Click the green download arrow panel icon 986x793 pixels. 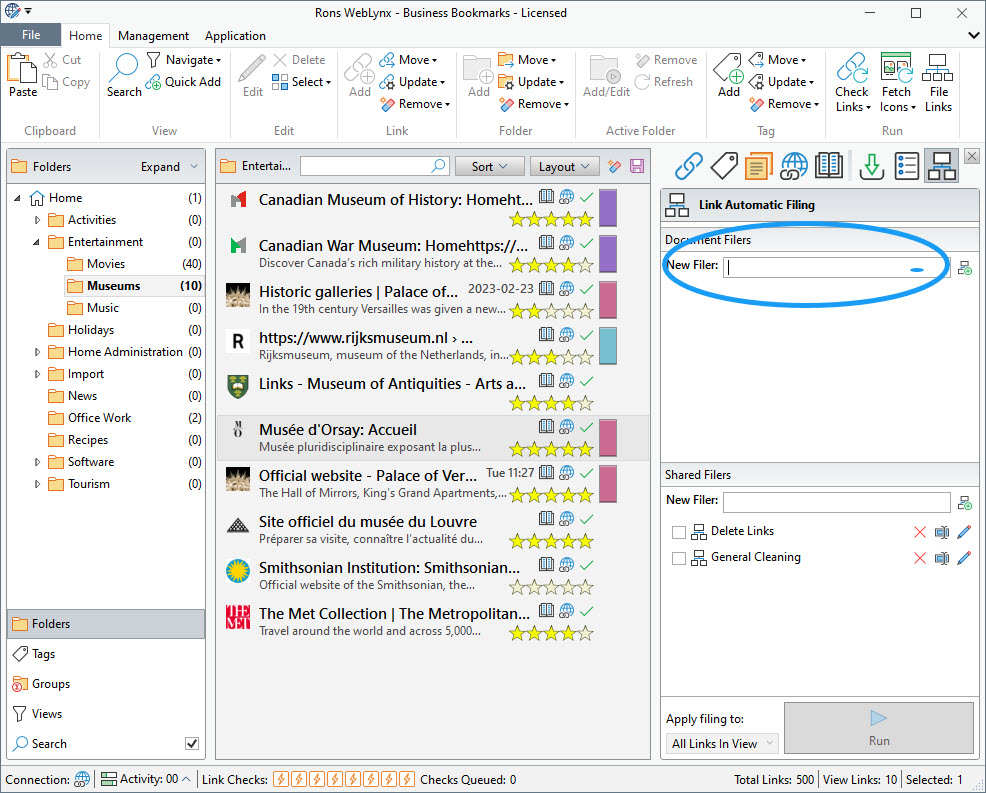pyautogui.click(x=871, y=165)
